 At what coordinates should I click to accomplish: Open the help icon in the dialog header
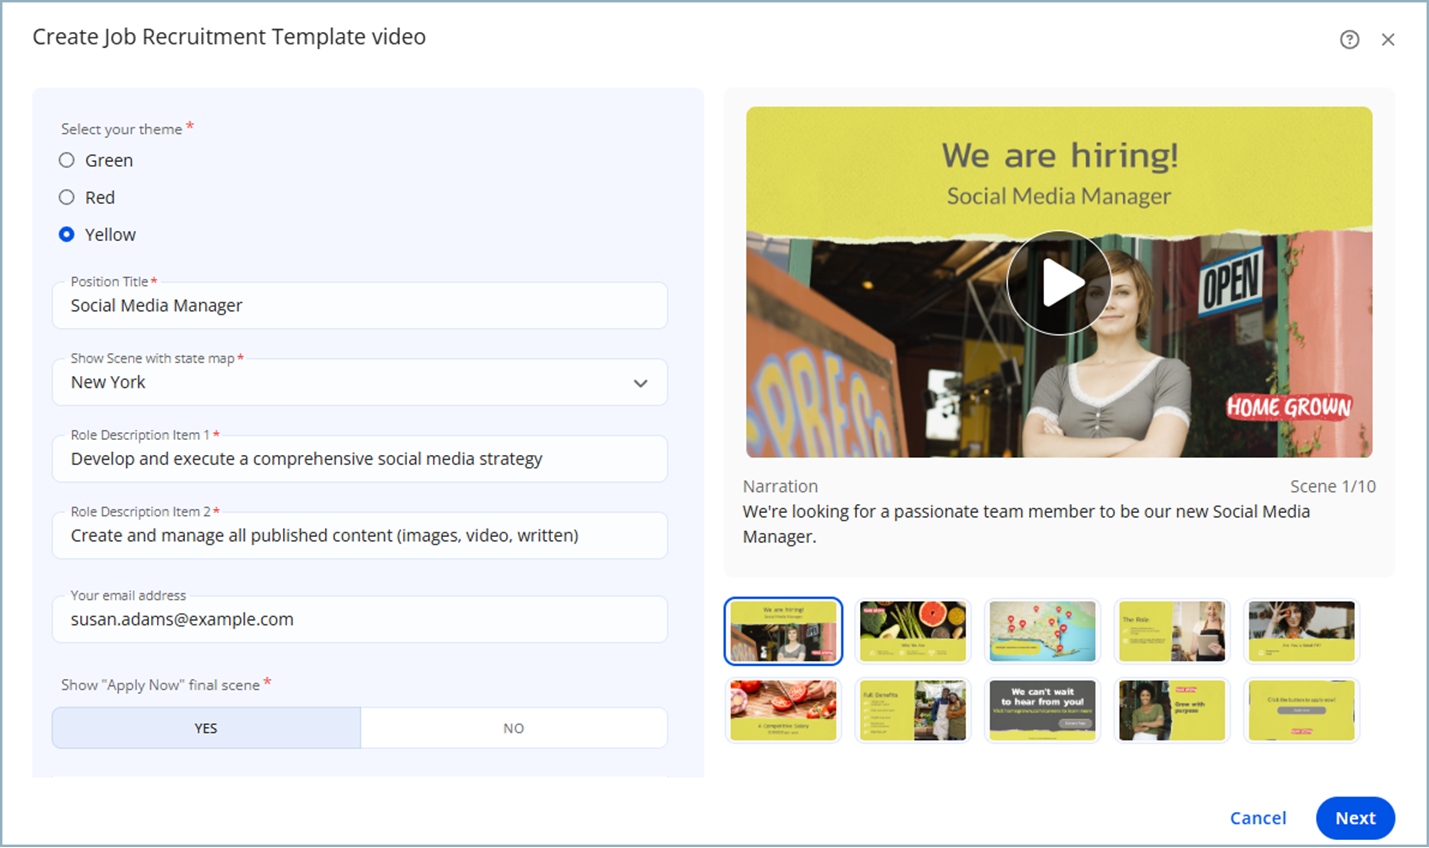tap(1349, 39)
